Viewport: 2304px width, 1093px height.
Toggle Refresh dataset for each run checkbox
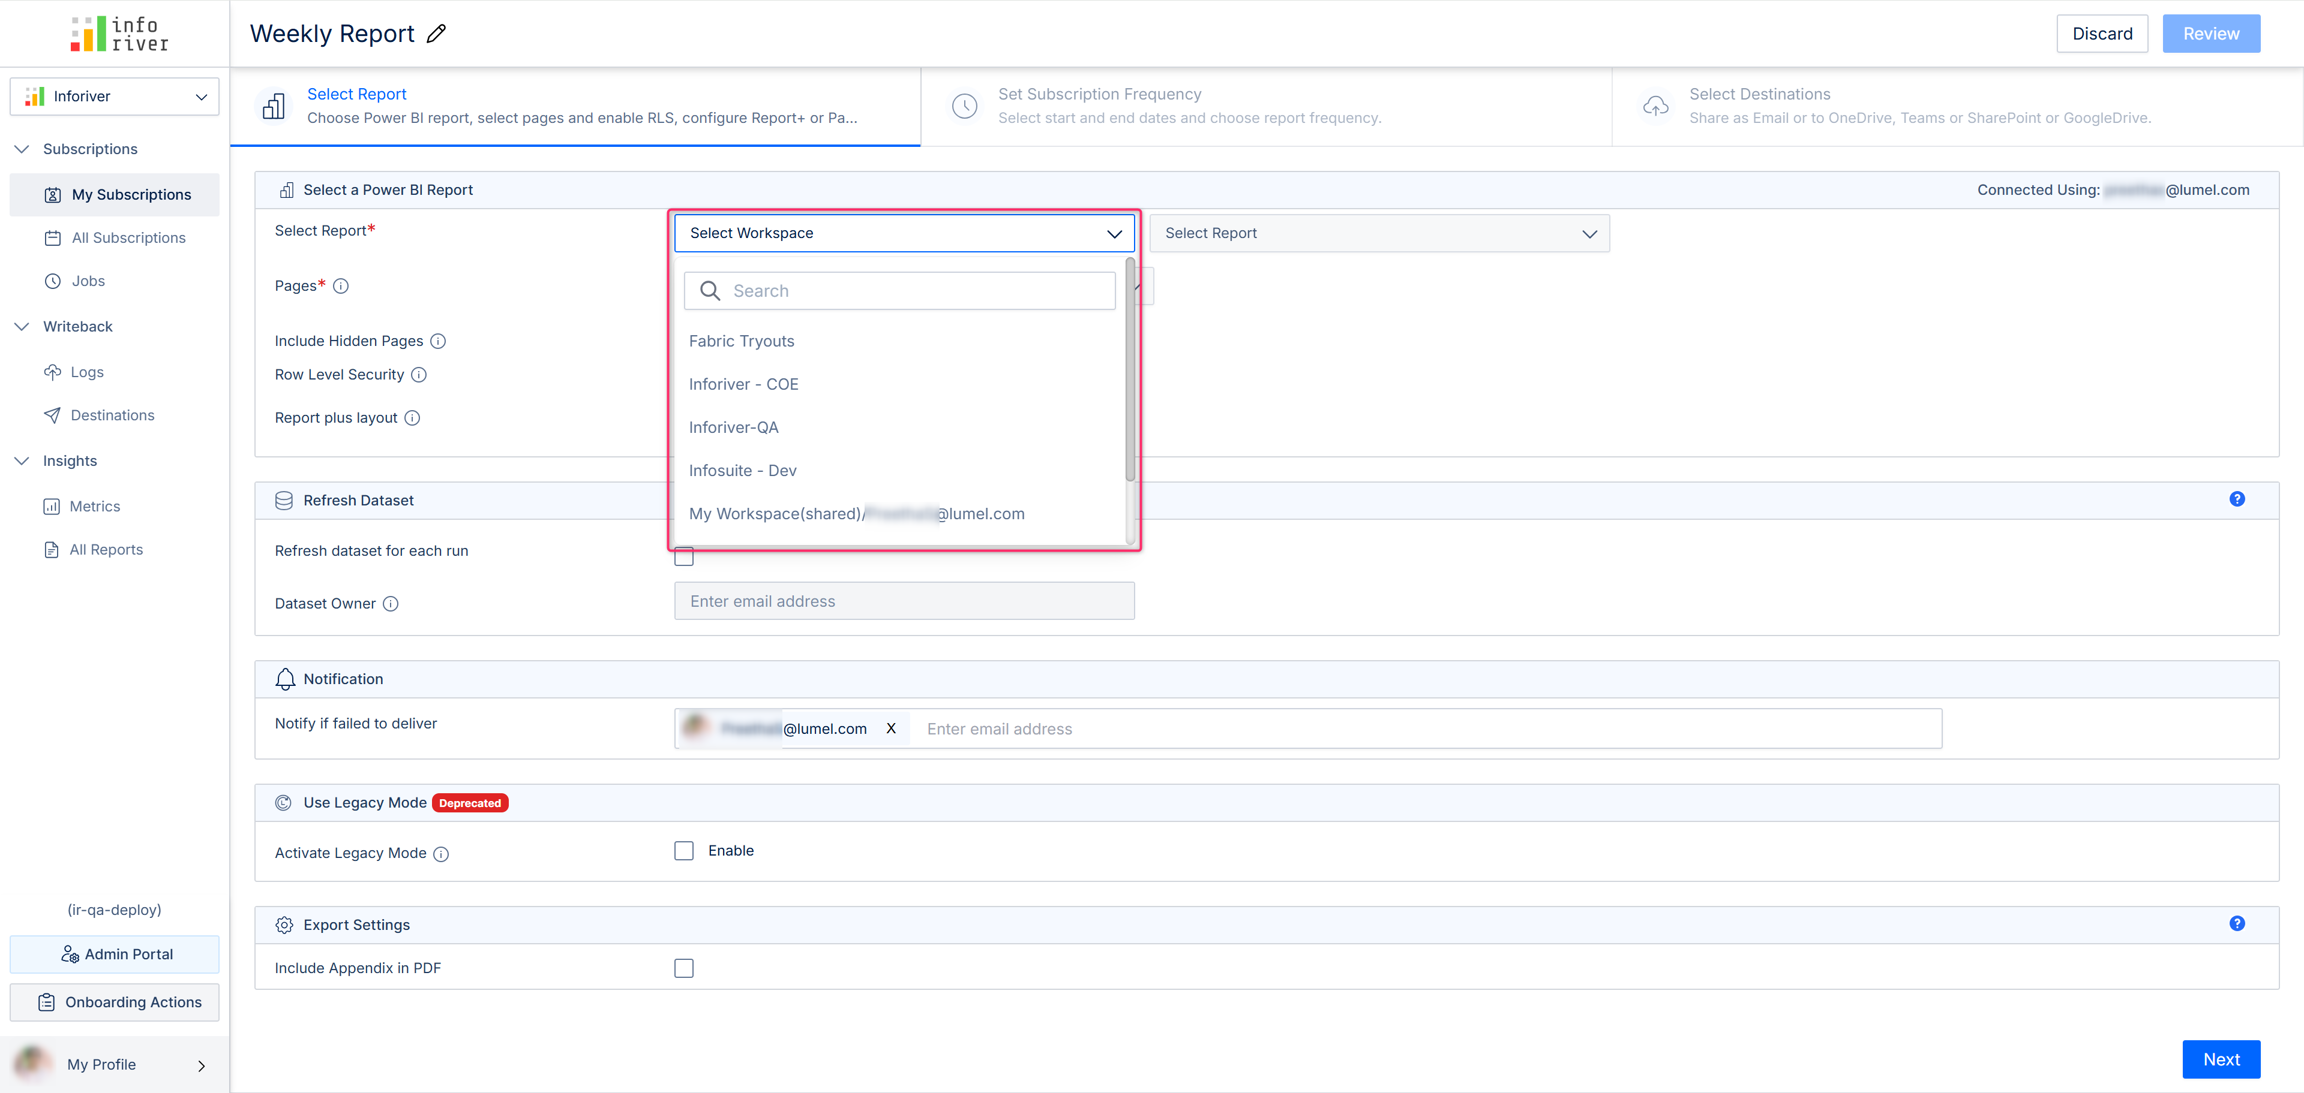click(x=684, y=557)
